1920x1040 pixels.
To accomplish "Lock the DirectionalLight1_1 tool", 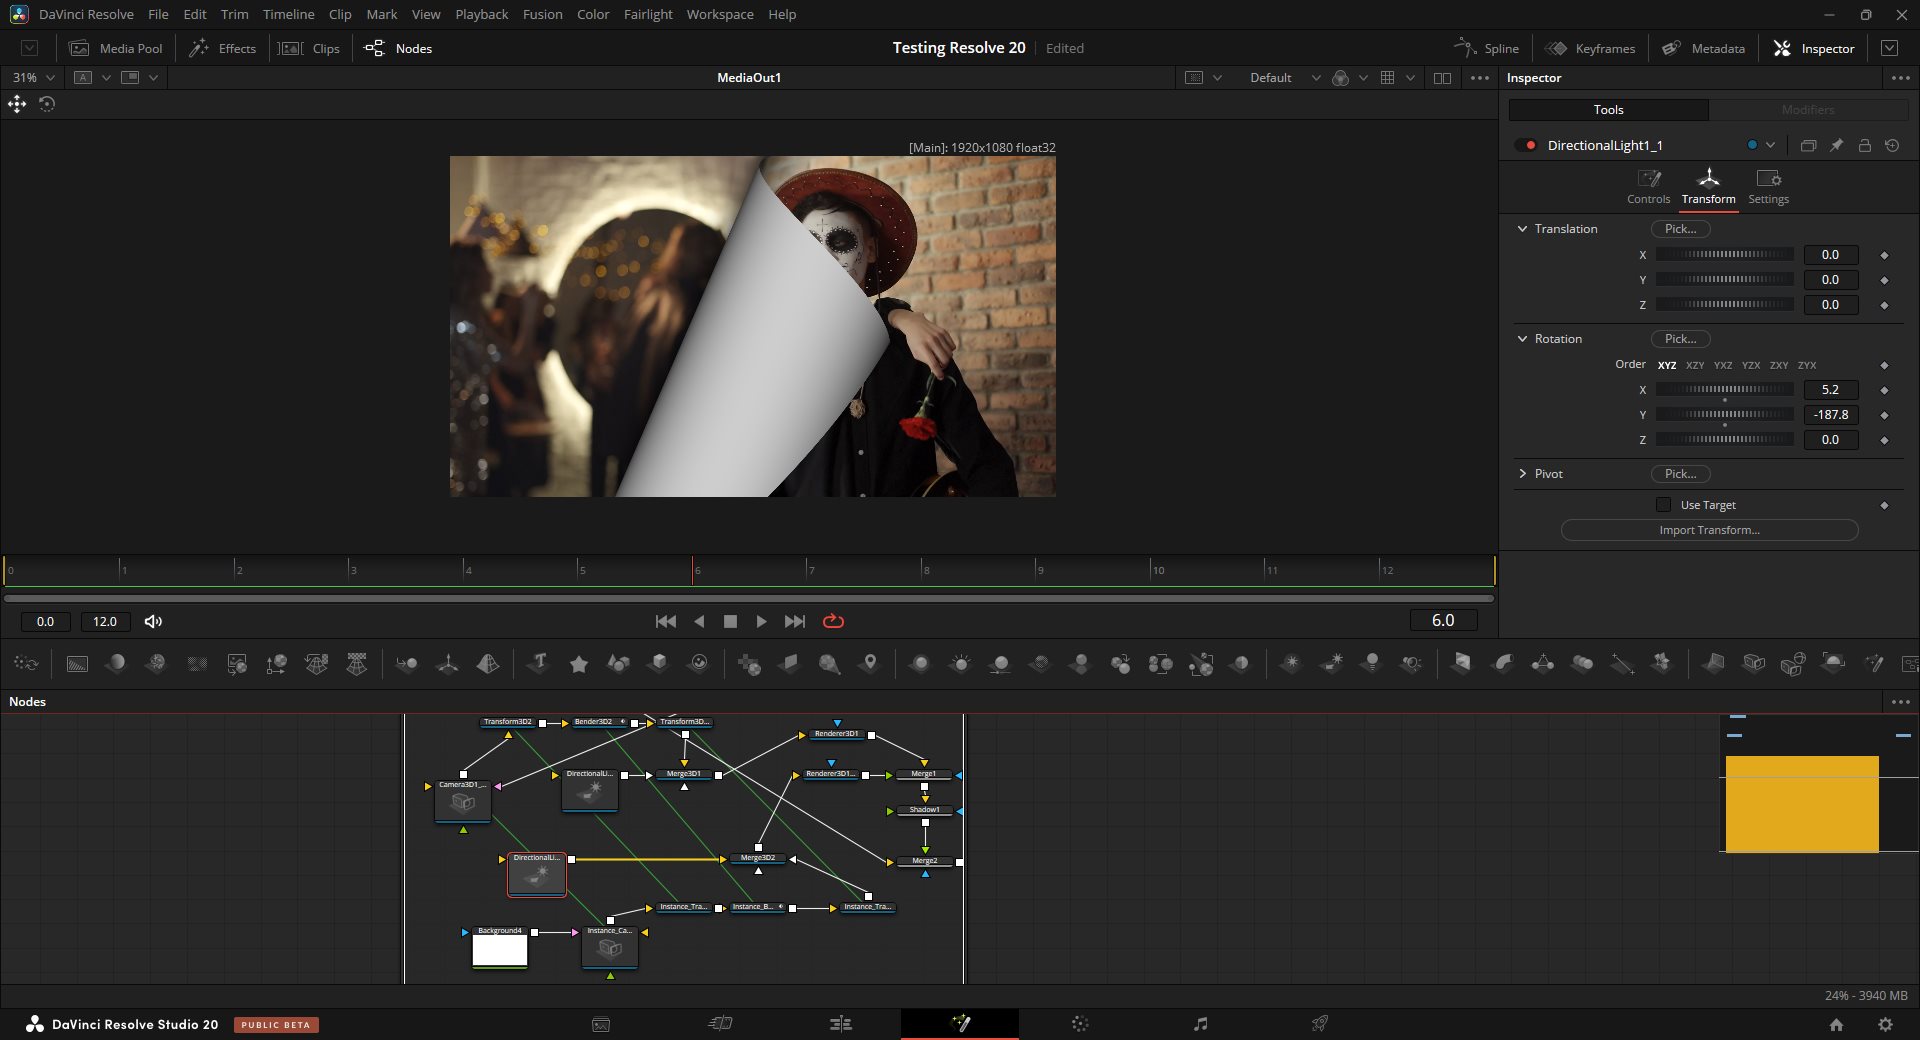I will (x=1864, y=145).
